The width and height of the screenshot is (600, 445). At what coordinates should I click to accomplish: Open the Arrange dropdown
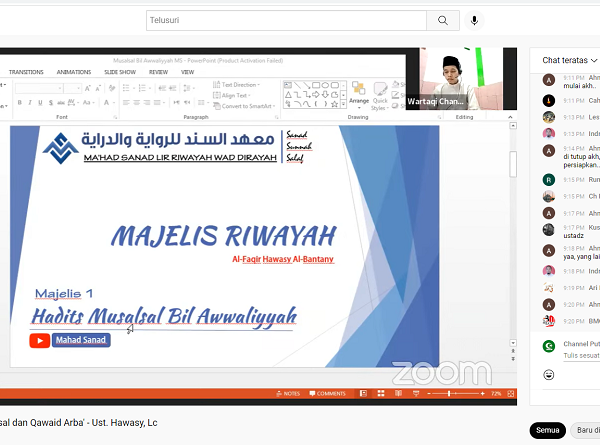tap(359, 95)
